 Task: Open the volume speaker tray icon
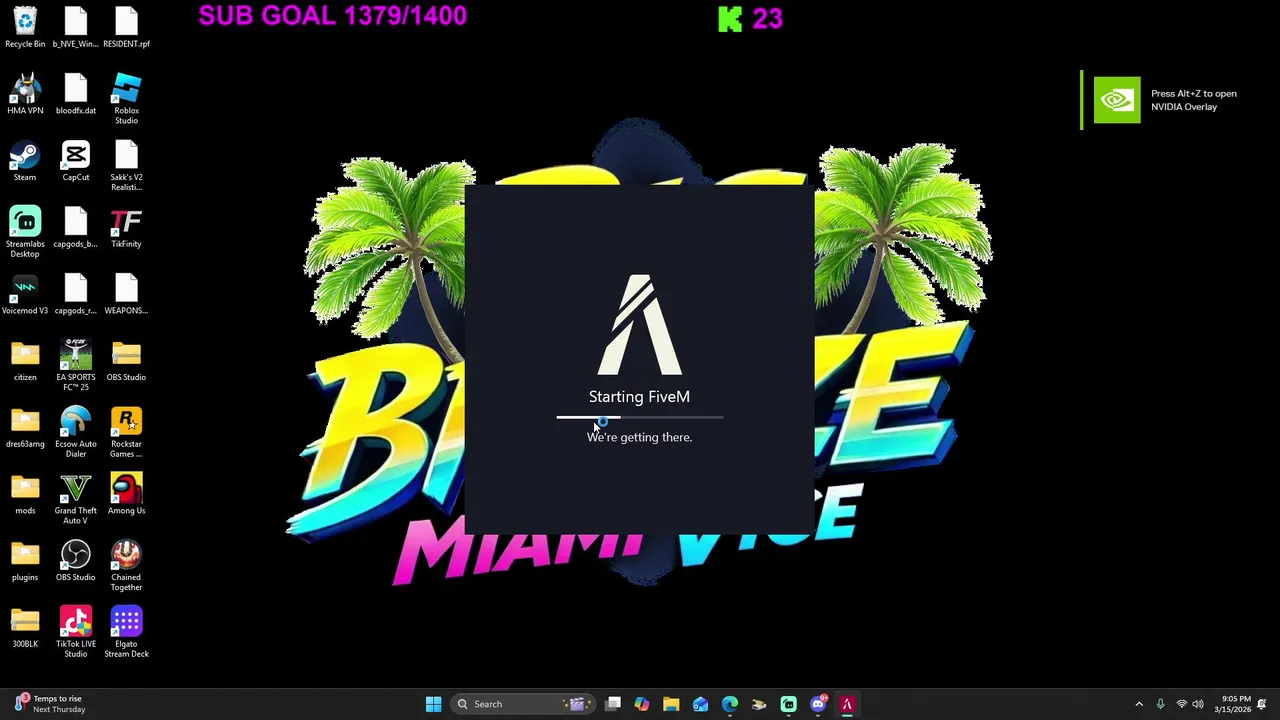(x=1198, y=704)
